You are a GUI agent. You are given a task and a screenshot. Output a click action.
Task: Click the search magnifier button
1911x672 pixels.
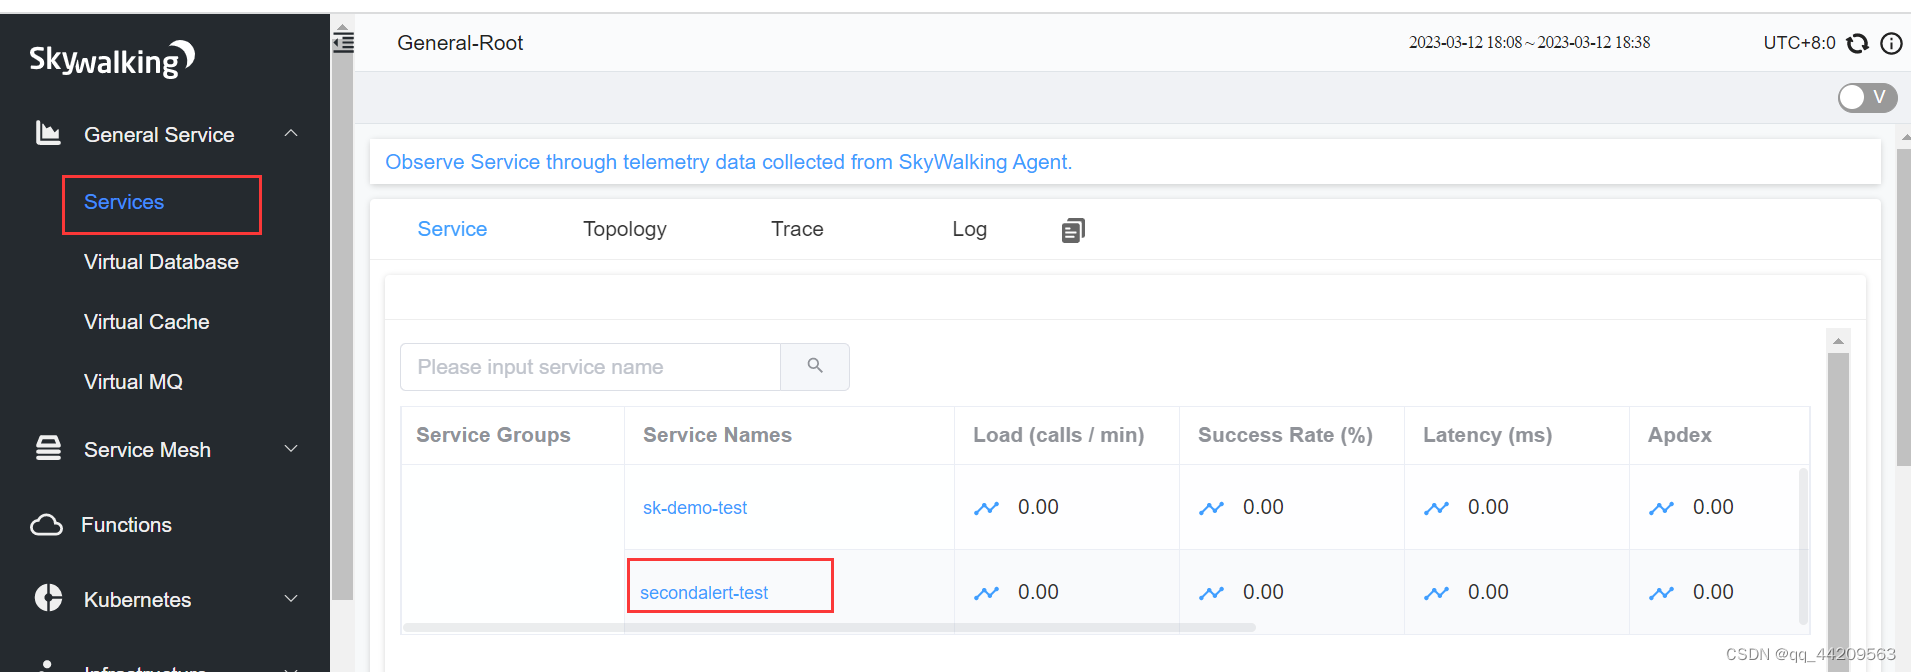click(815, 366)
